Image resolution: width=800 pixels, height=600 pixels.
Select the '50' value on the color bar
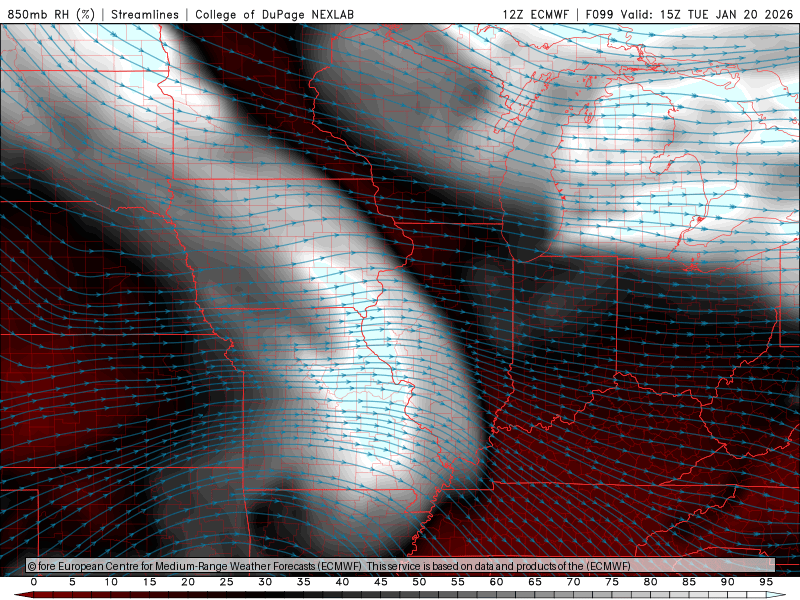point(419,582)
